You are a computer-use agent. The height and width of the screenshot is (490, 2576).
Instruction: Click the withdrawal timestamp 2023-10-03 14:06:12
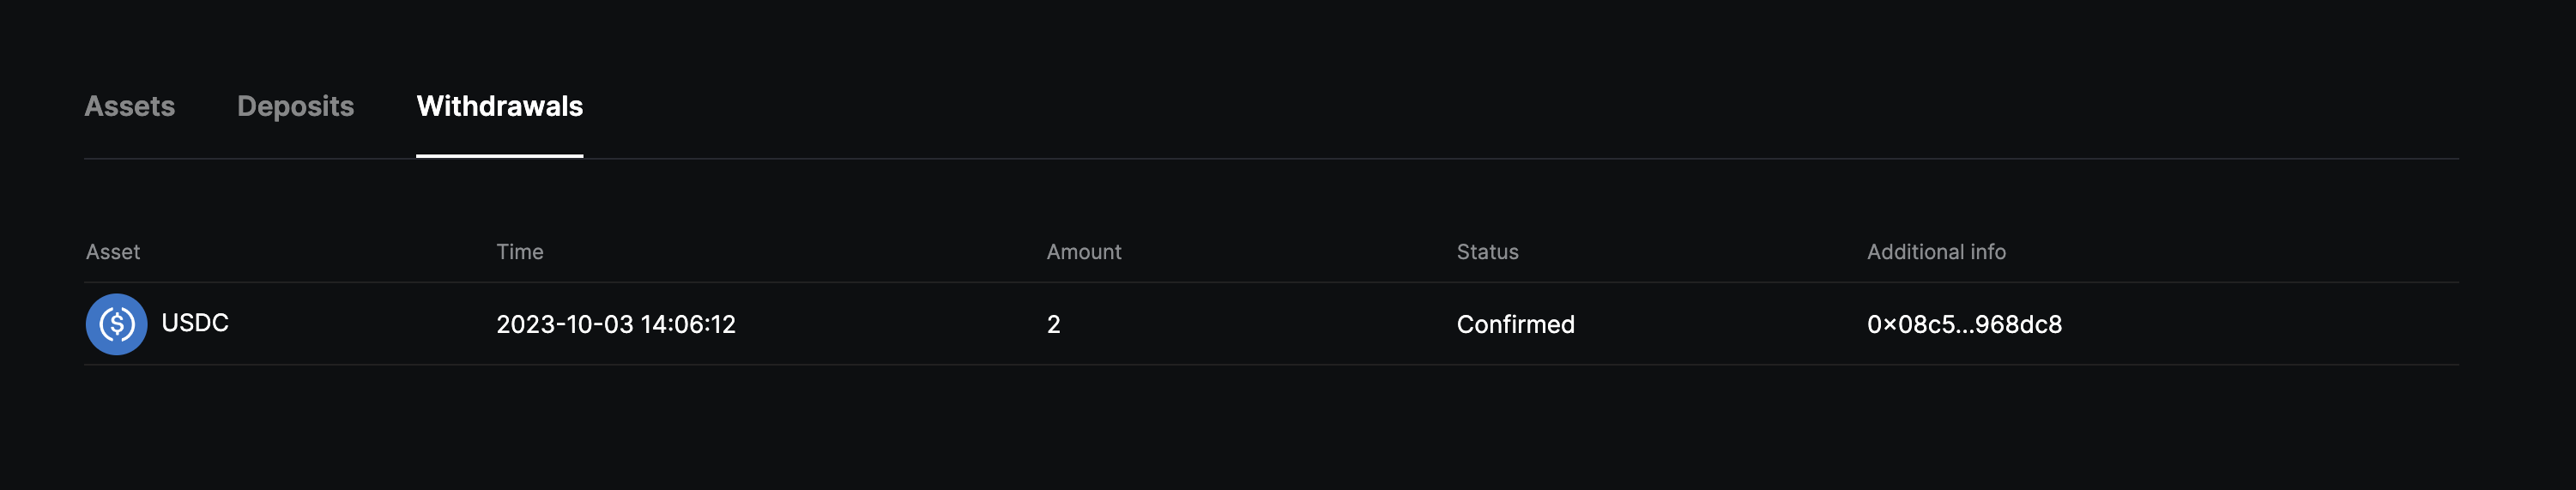pyautogui.click(x=616, y=324)
